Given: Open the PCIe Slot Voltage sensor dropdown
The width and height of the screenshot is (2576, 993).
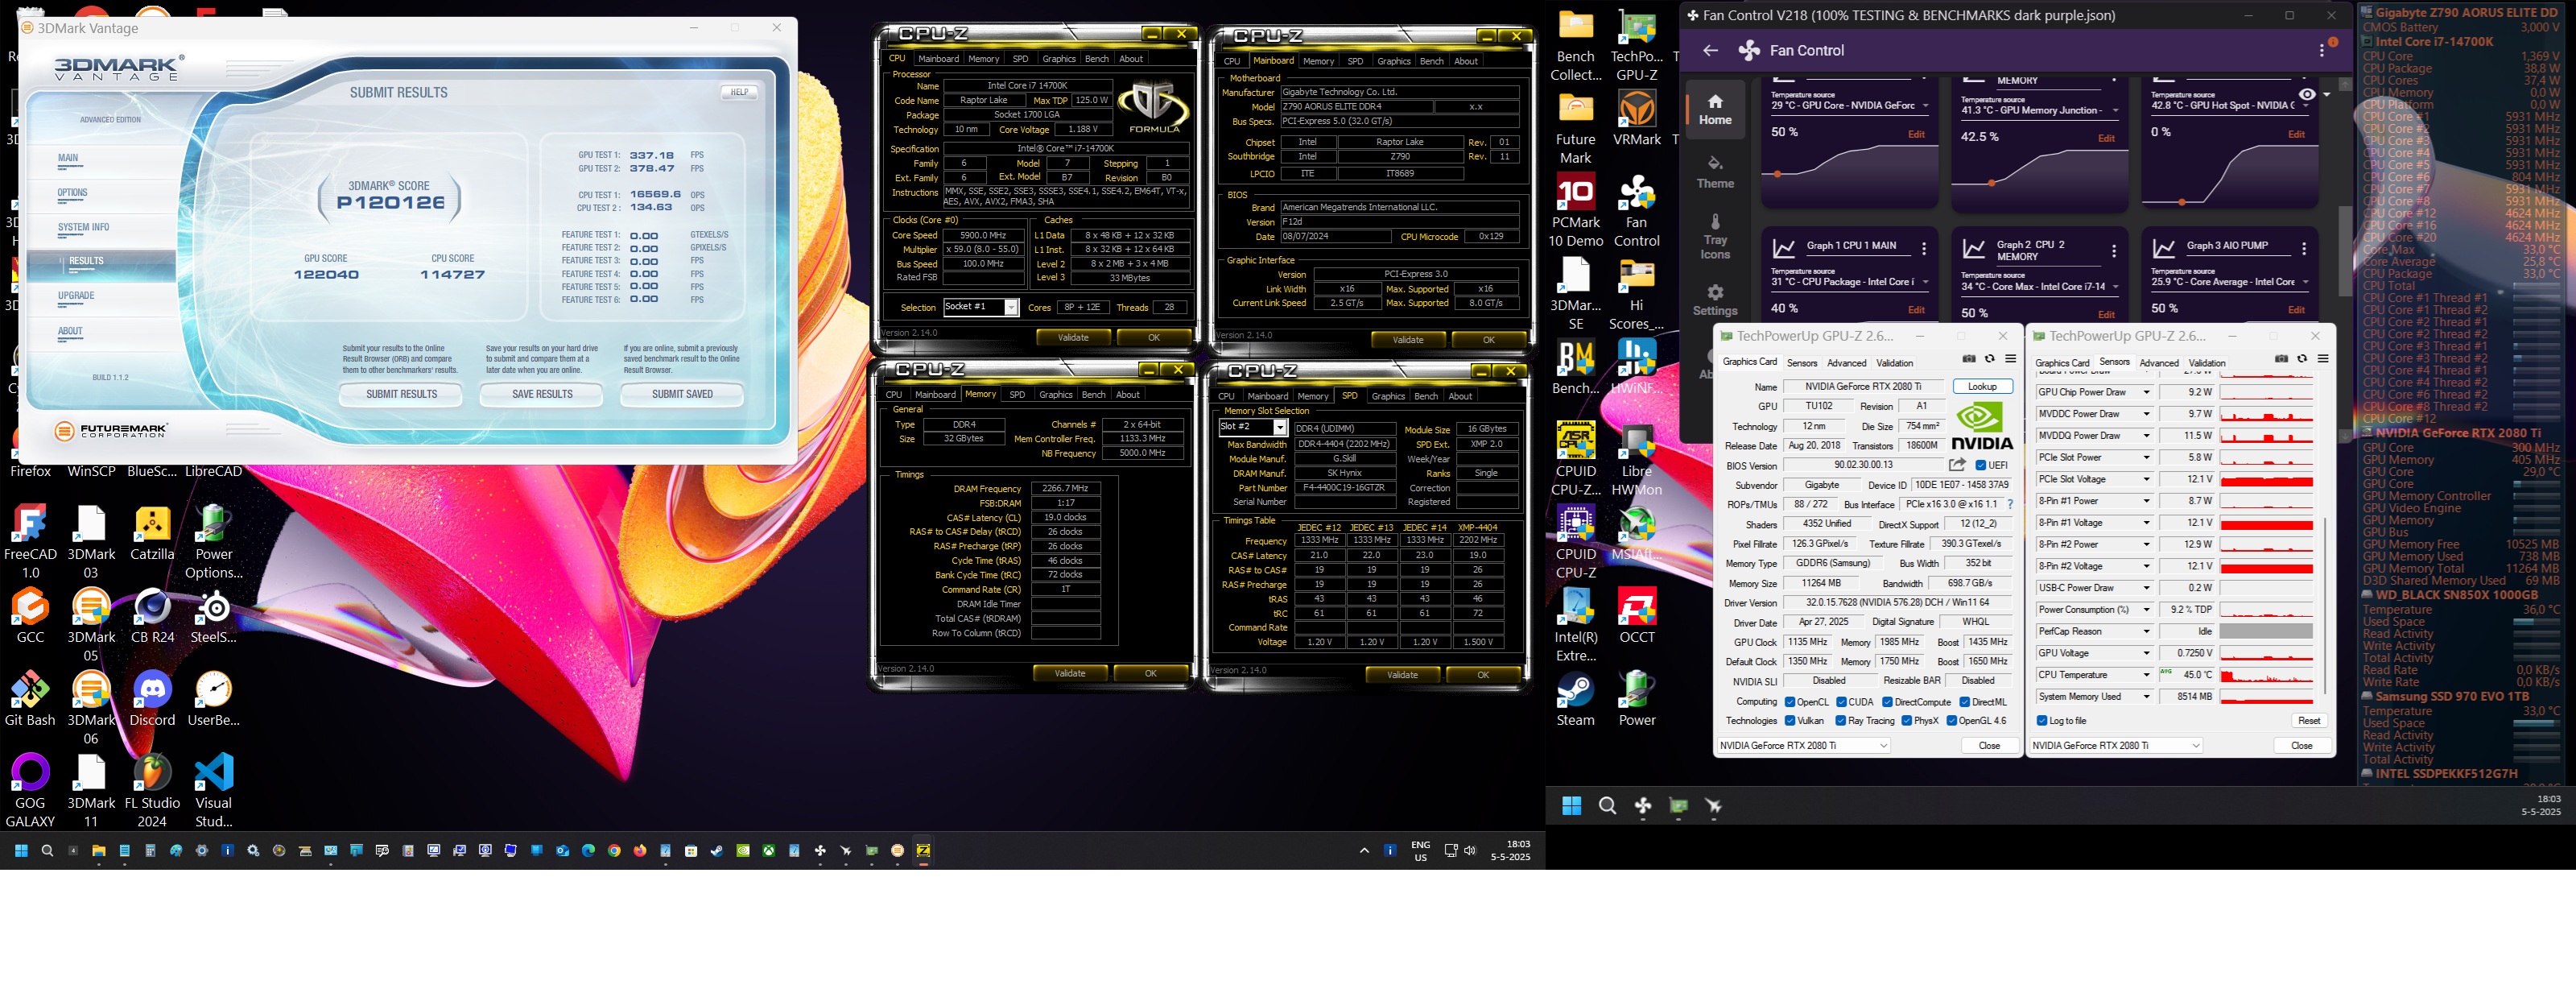Looking at the screenshot, I should [2145, 480].
